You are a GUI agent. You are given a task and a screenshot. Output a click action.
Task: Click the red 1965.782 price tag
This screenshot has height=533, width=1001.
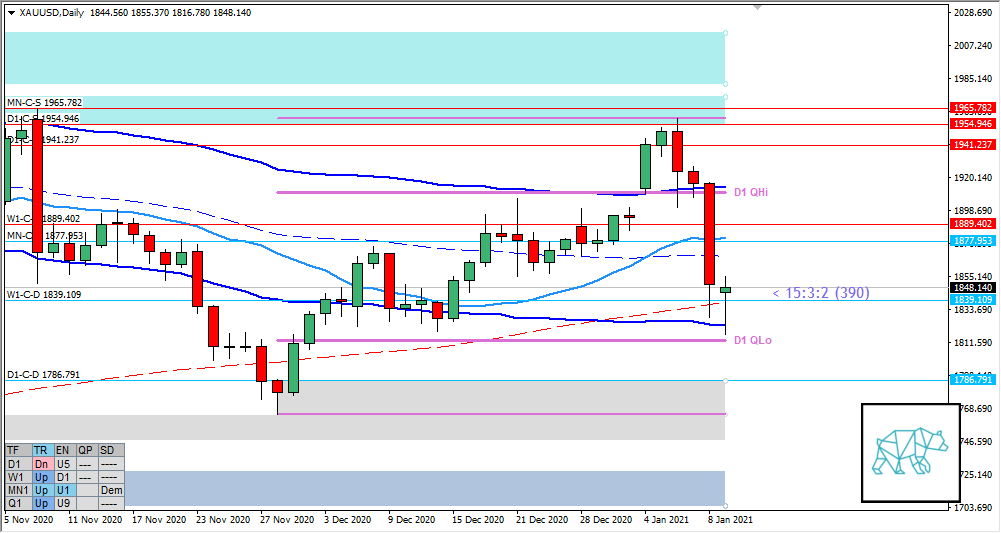[972, 107]
